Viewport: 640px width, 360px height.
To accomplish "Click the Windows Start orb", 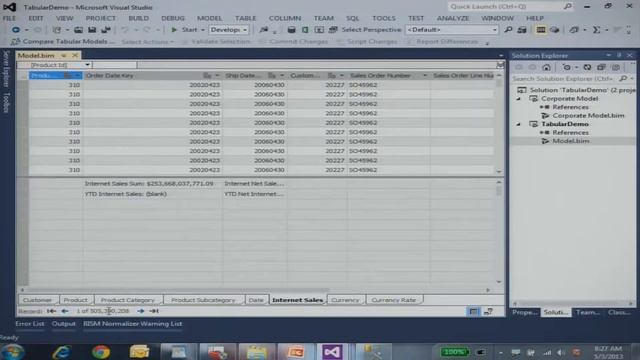I will pos(13,351).
